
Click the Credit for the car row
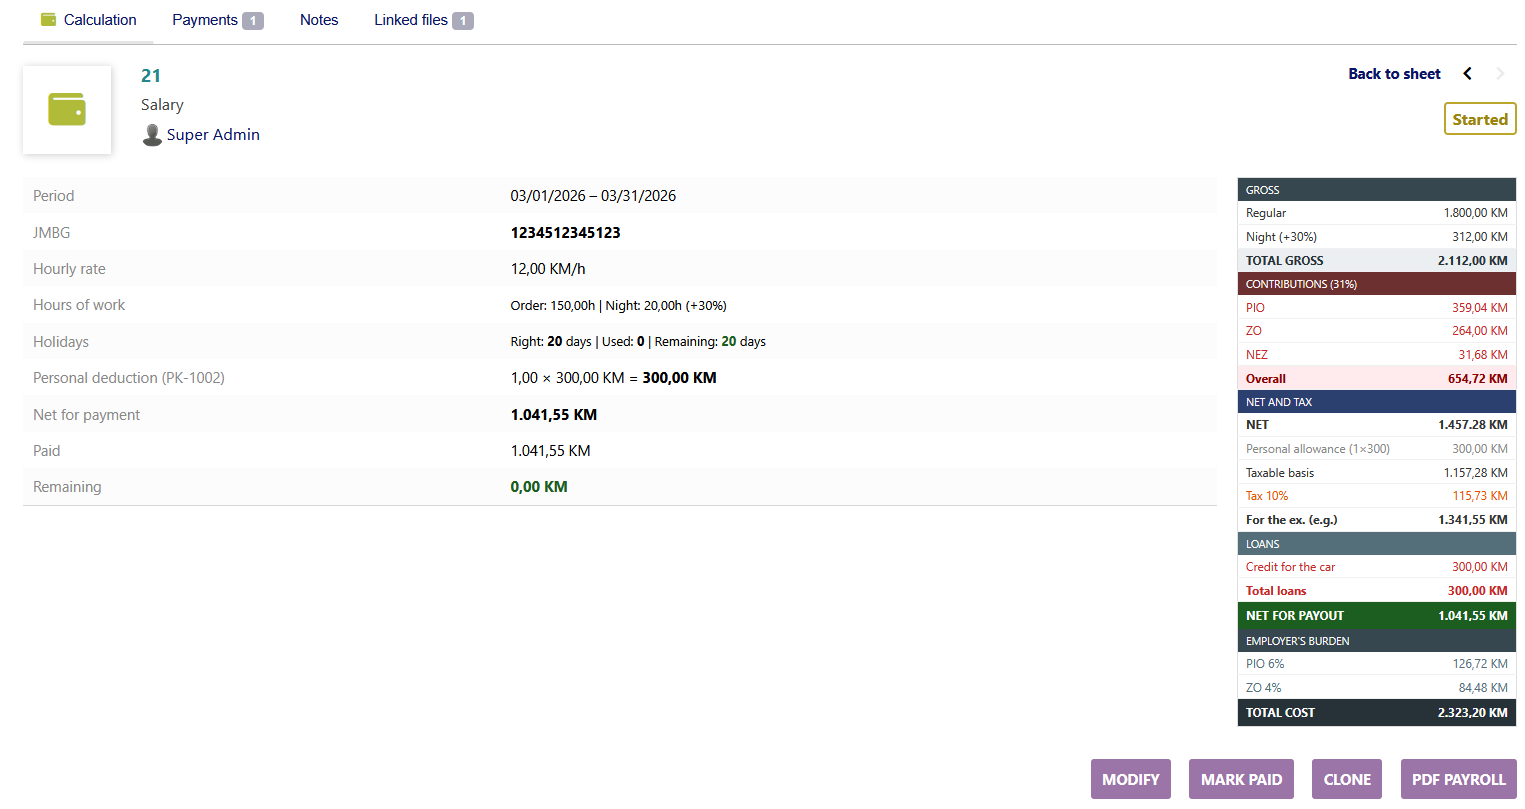[x=1377, y=567]
